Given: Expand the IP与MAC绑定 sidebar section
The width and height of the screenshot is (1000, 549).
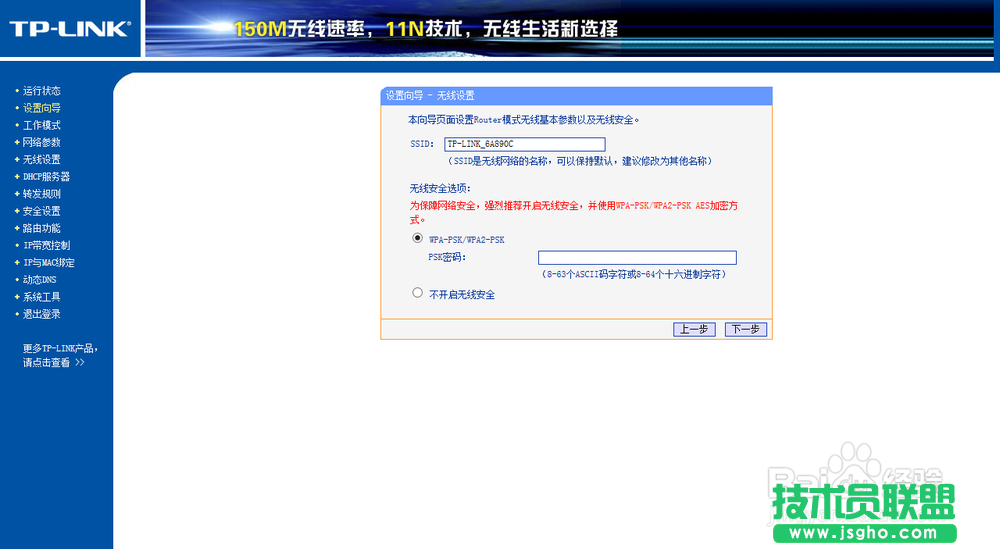Looking at the screenshot, I should tap(48, 263).
